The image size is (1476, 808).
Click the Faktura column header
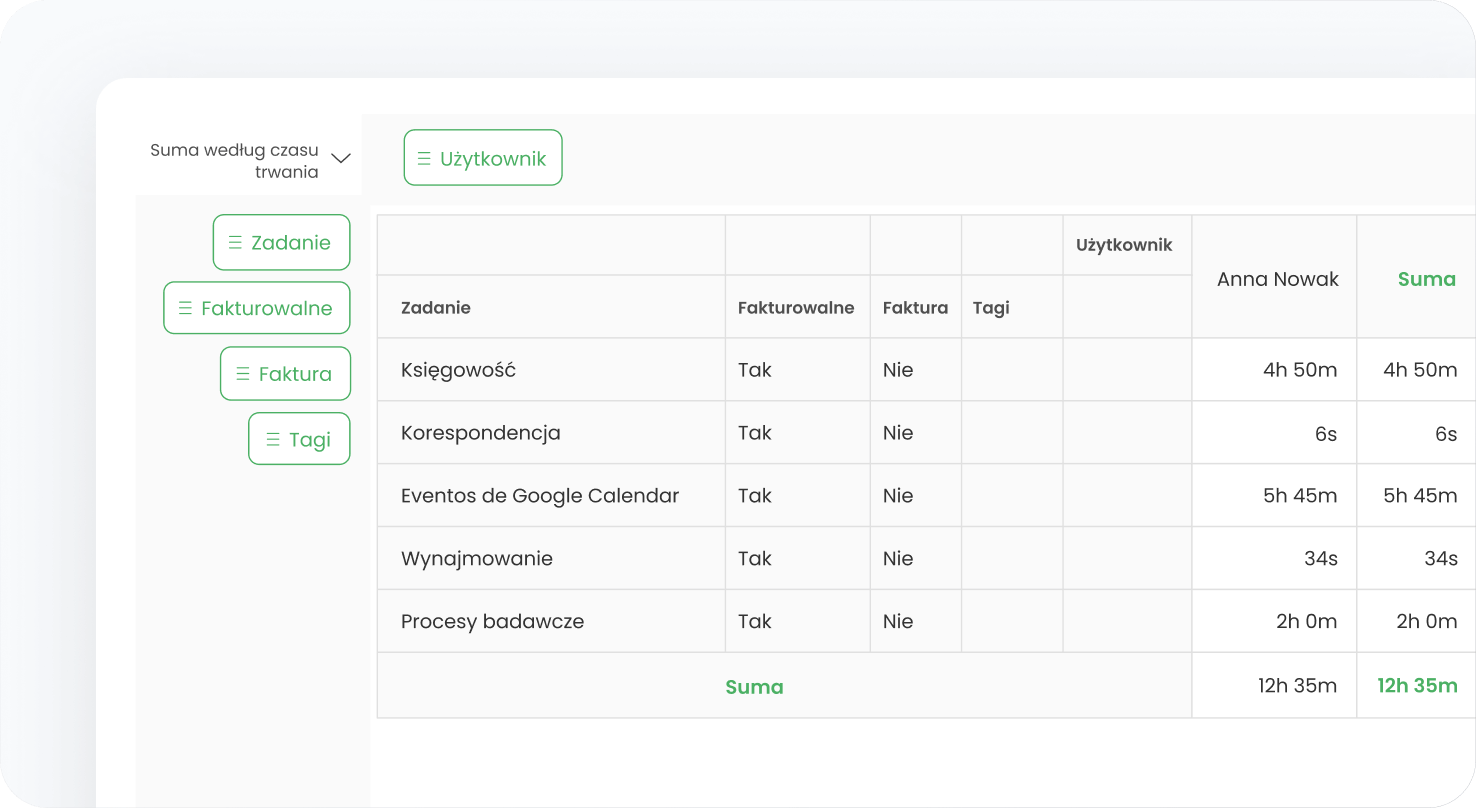[x=915, y=308]
